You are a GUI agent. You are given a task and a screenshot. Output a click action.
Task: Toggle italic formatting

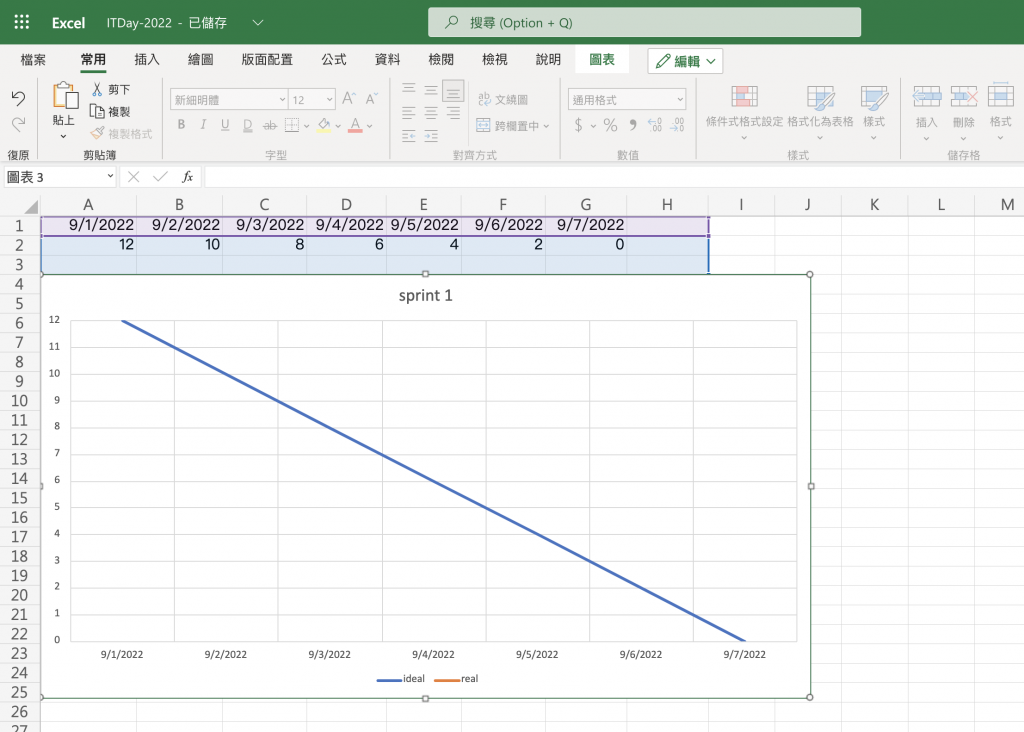tap(203, 124)
